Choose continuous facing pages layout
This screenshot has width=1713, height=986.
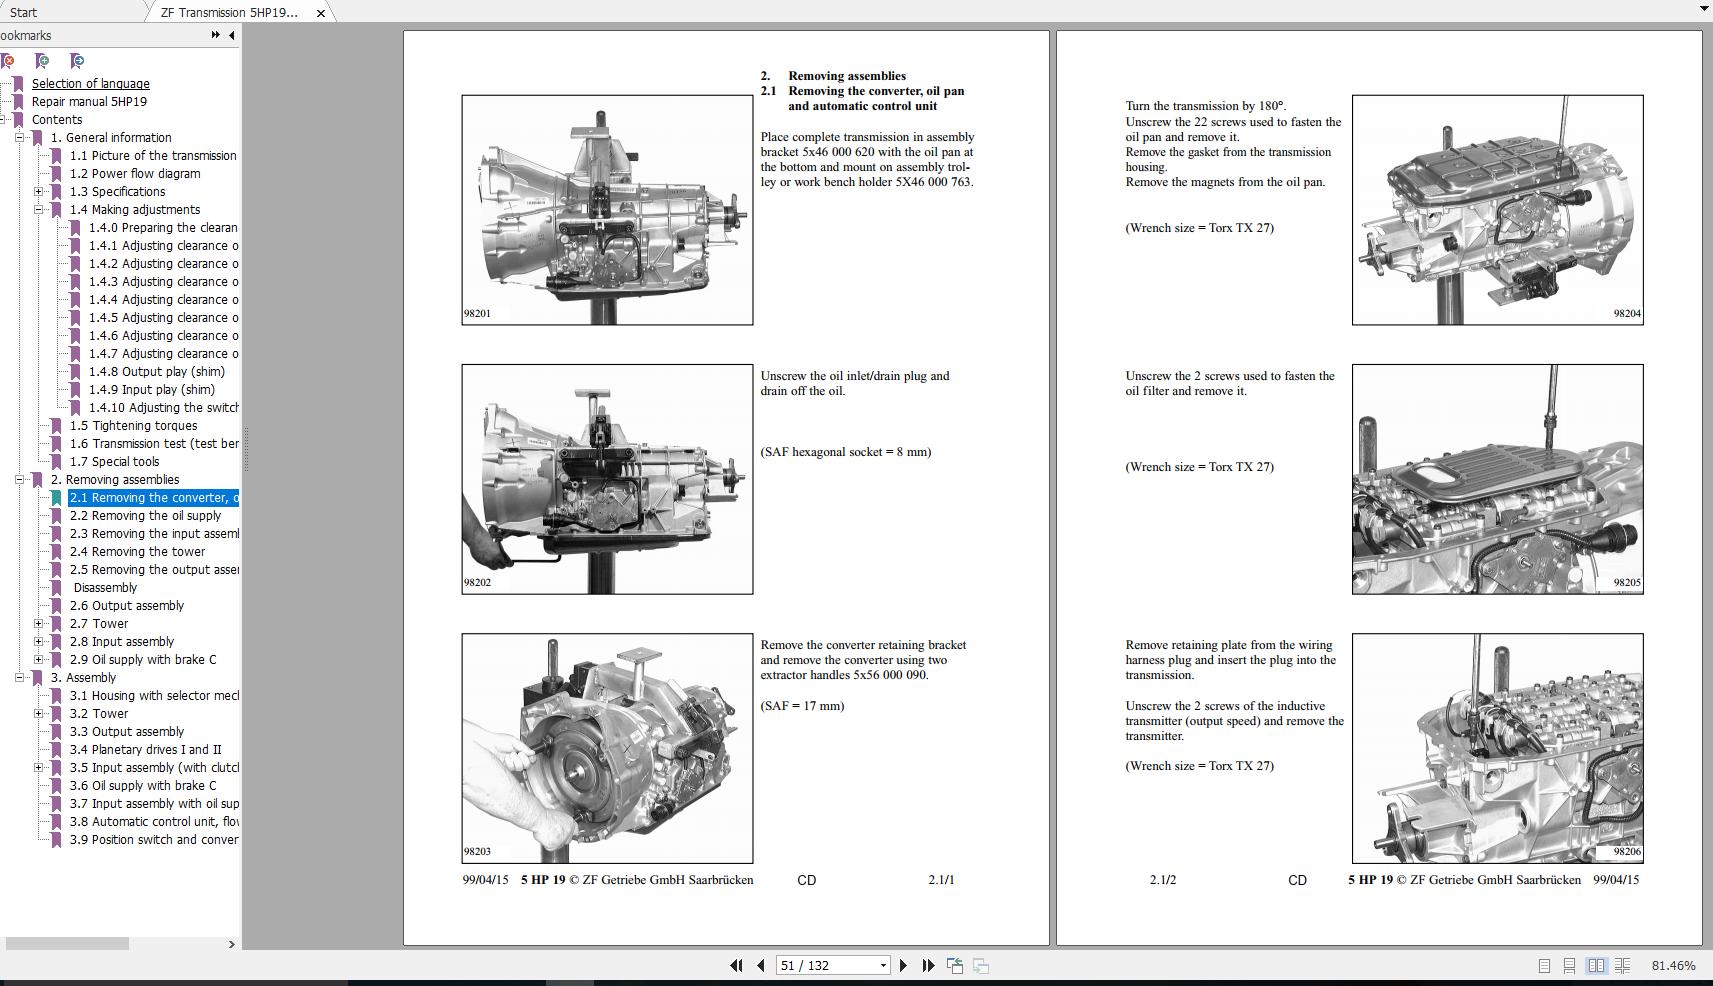pyautogui.click(x=1623, y=966)
